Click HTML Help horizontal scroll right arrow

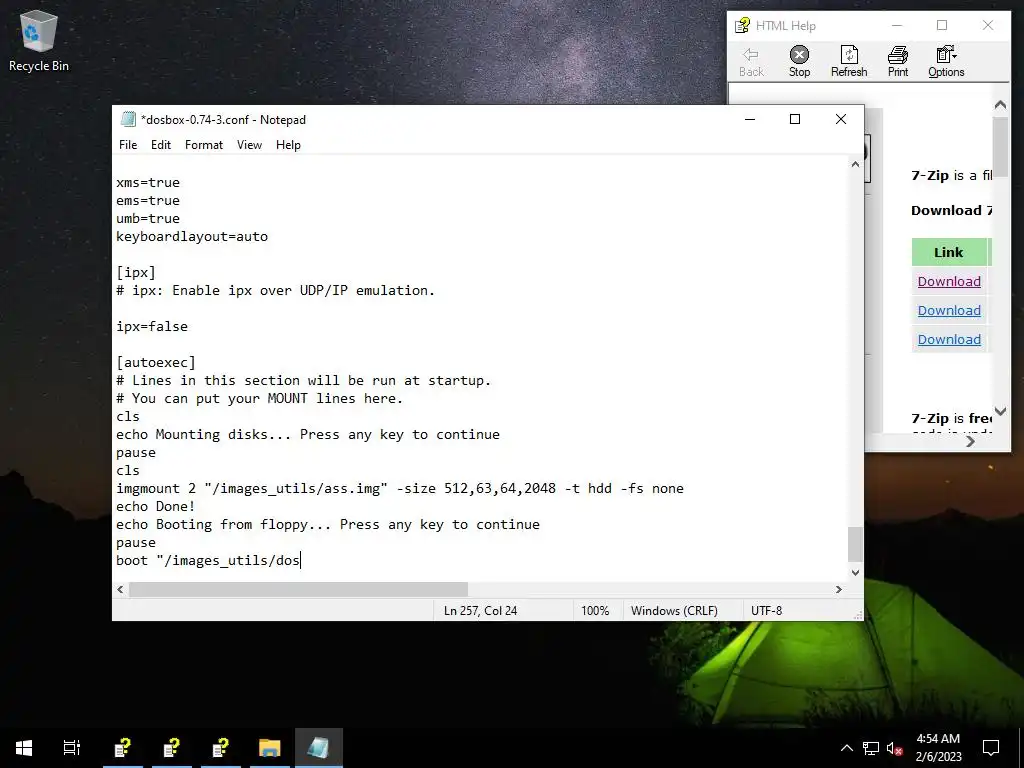[x=970, y=441]
